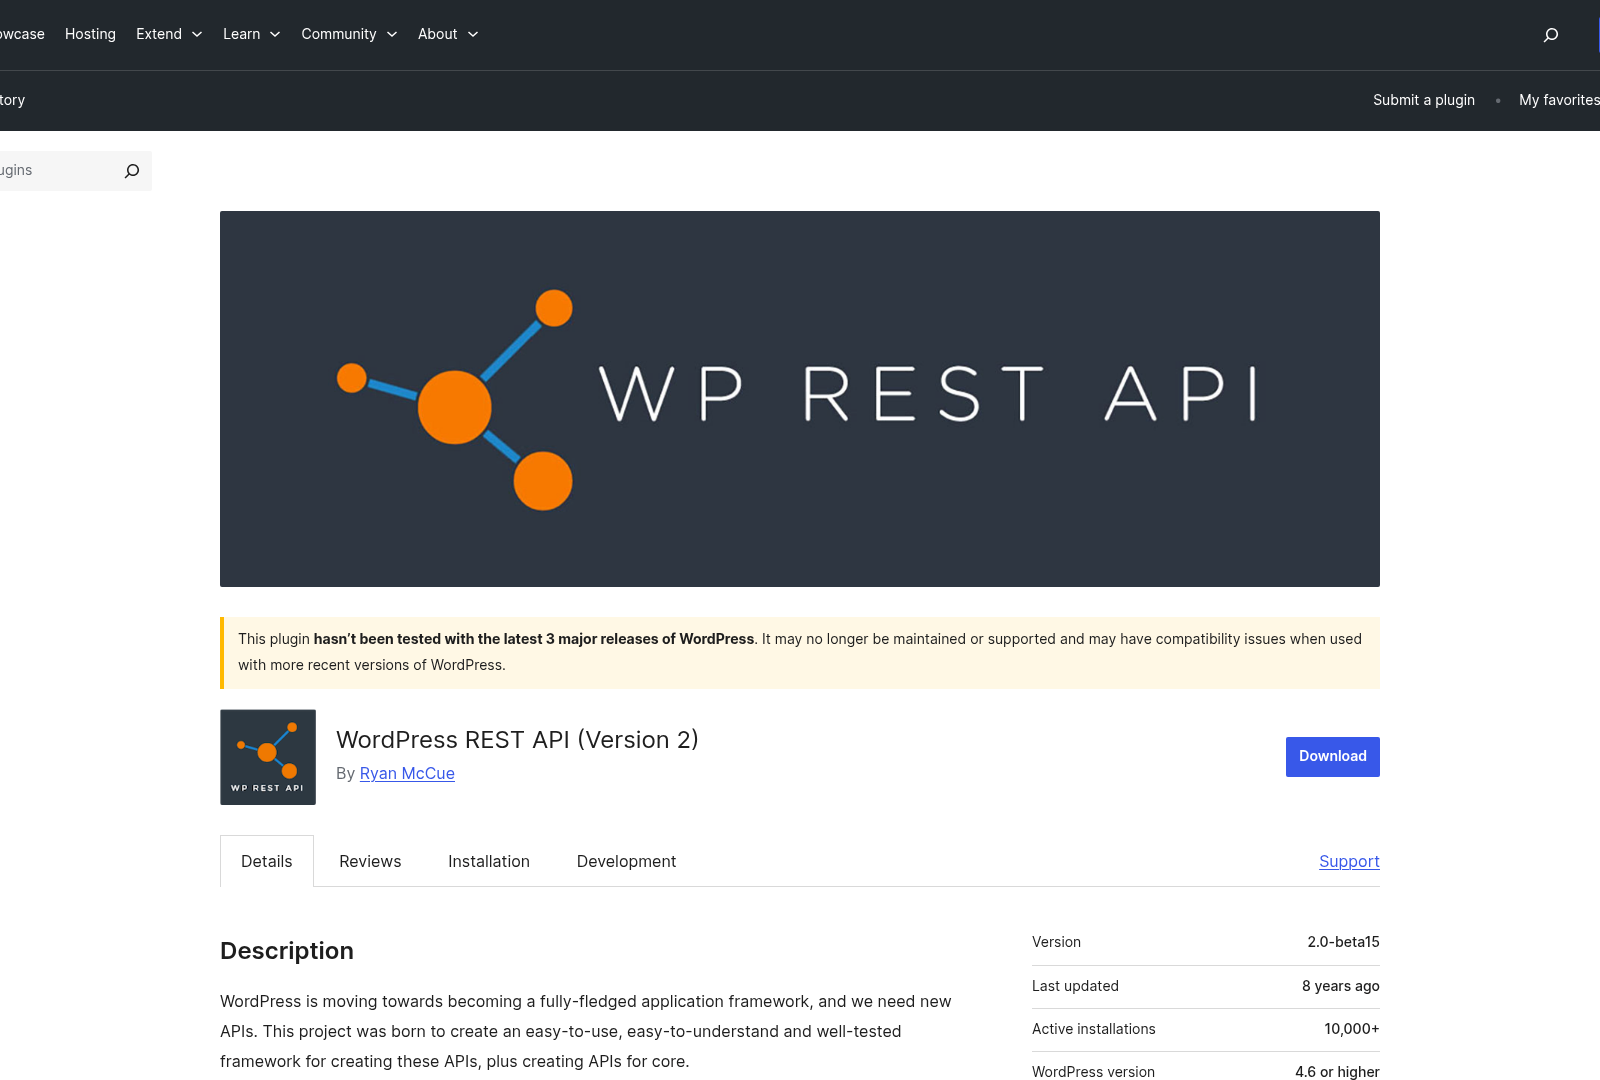Open the Showcase menu item
1600x1080 pixels.
[22, 34]
